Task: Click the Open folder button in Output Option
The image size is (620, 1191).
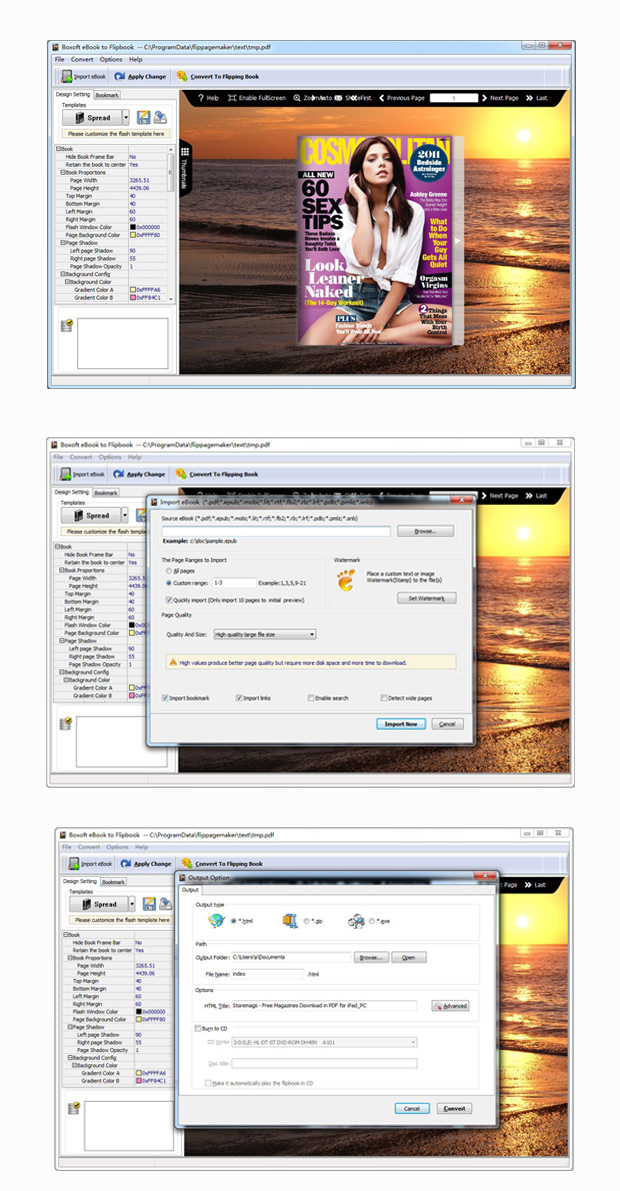Action: coord(409,958)
